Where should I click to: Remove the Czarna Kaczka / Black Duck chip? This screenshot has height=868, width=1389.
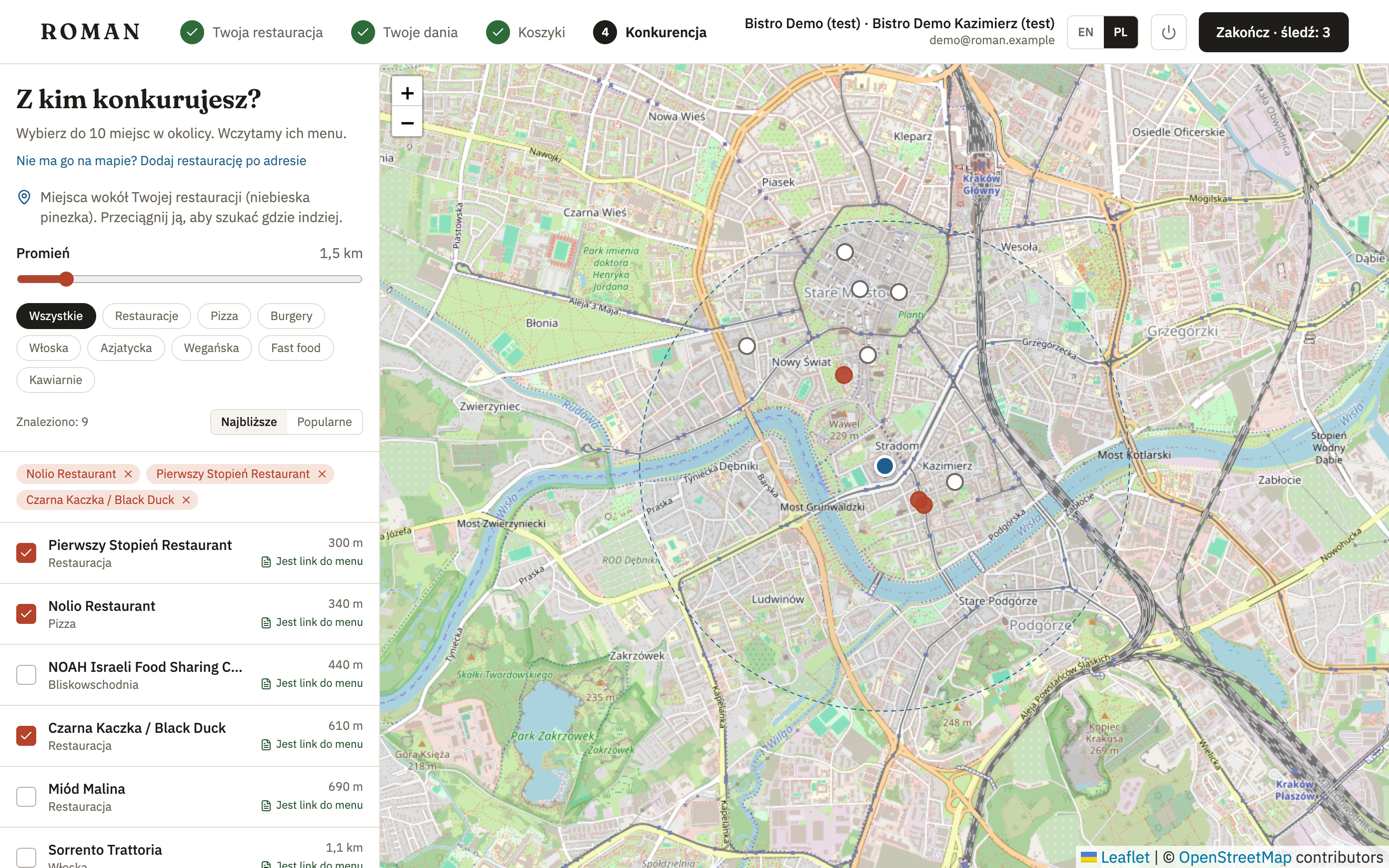click(x=186, y=499)
